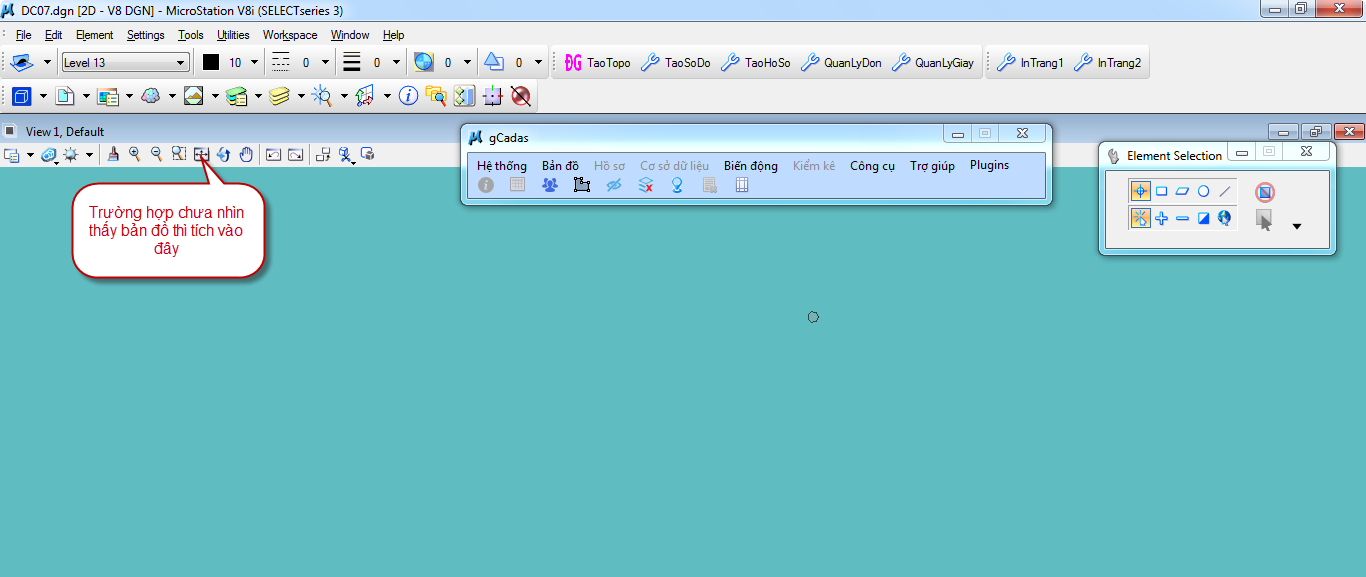1366x577 pixels.
Task: Open the Element Information icon
Action: tap(407, 96)
